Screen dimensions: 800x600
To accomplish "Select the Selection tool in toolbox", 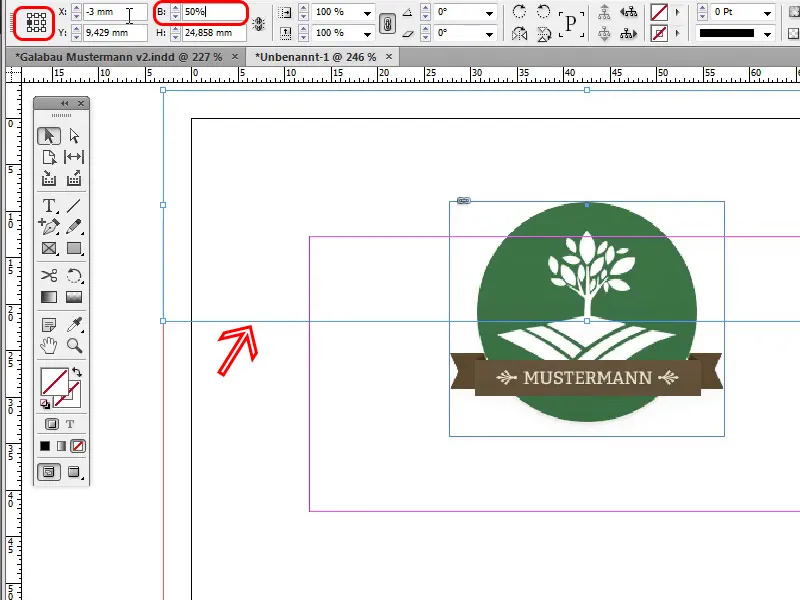I will point(49,136).
